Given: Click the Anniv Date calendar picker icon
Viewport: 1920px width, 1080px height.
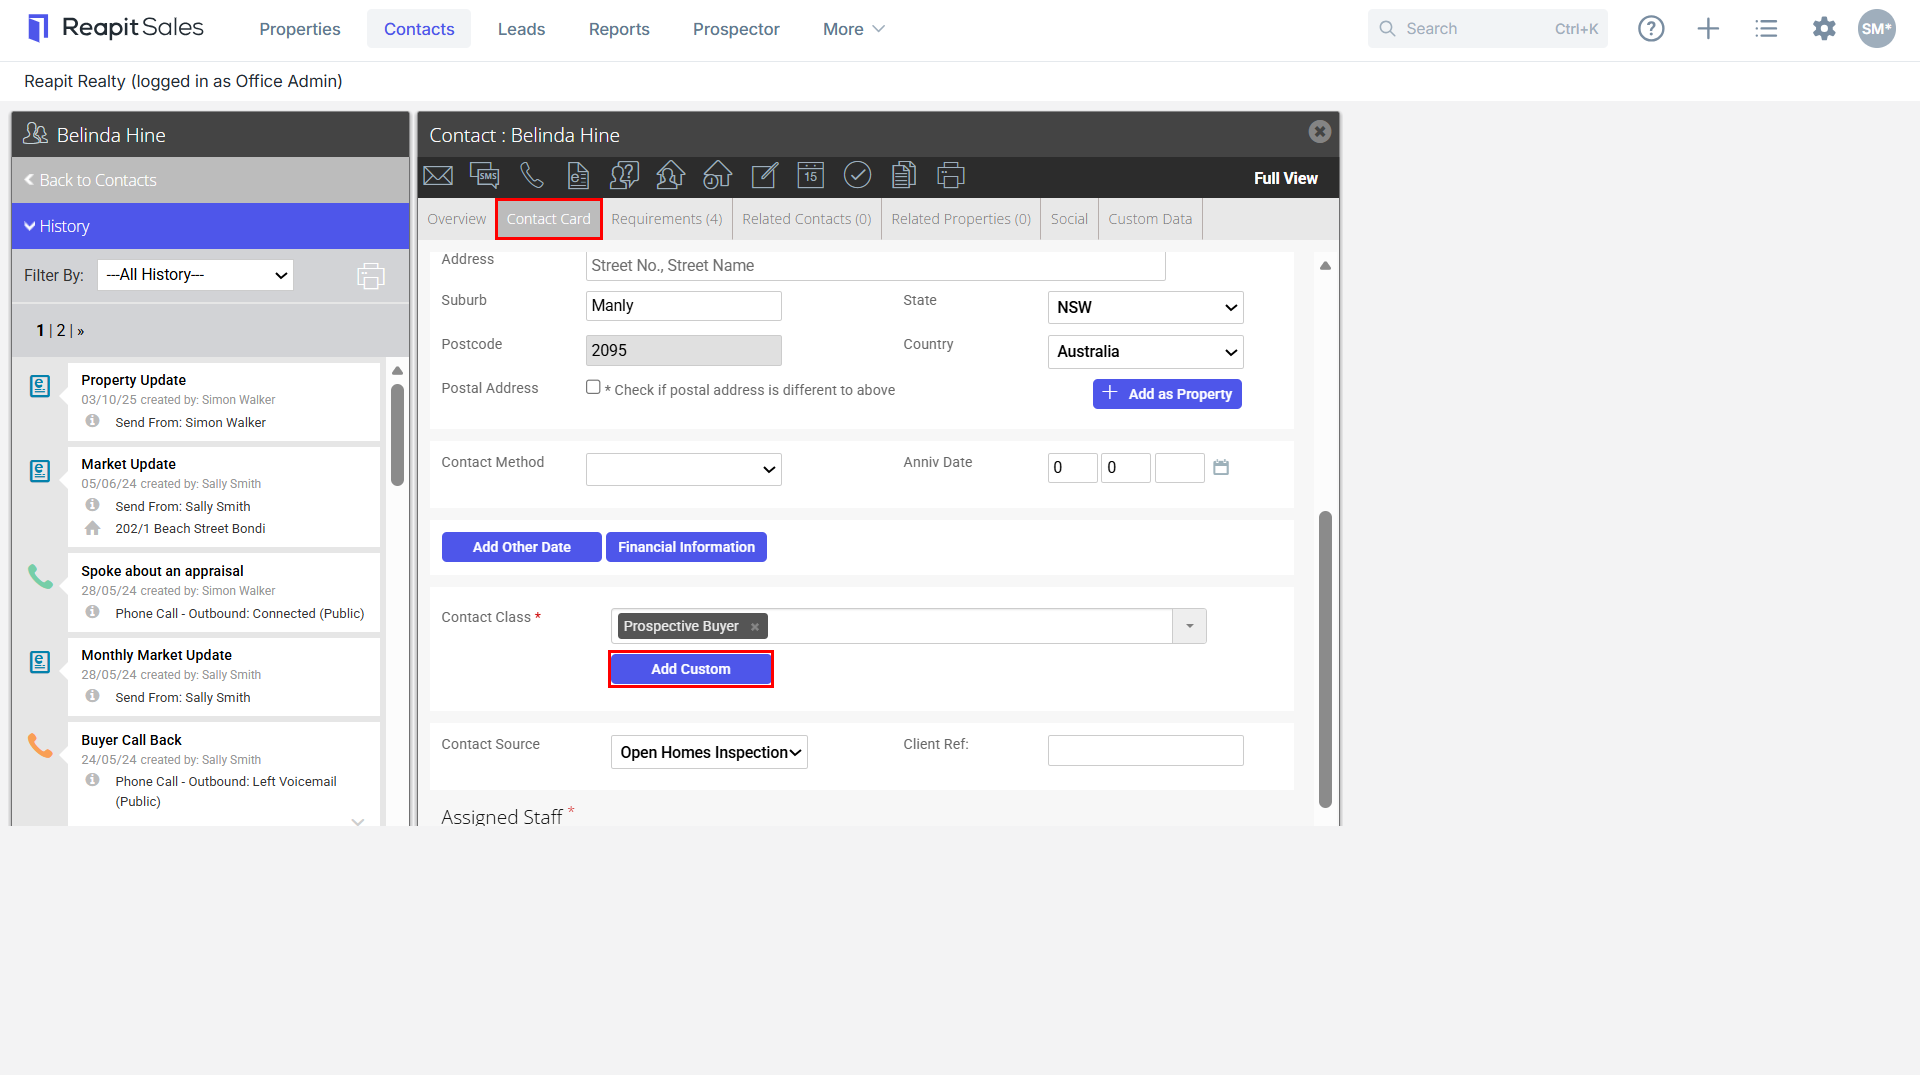Looking at the screenshot, I should [1221, 467].
